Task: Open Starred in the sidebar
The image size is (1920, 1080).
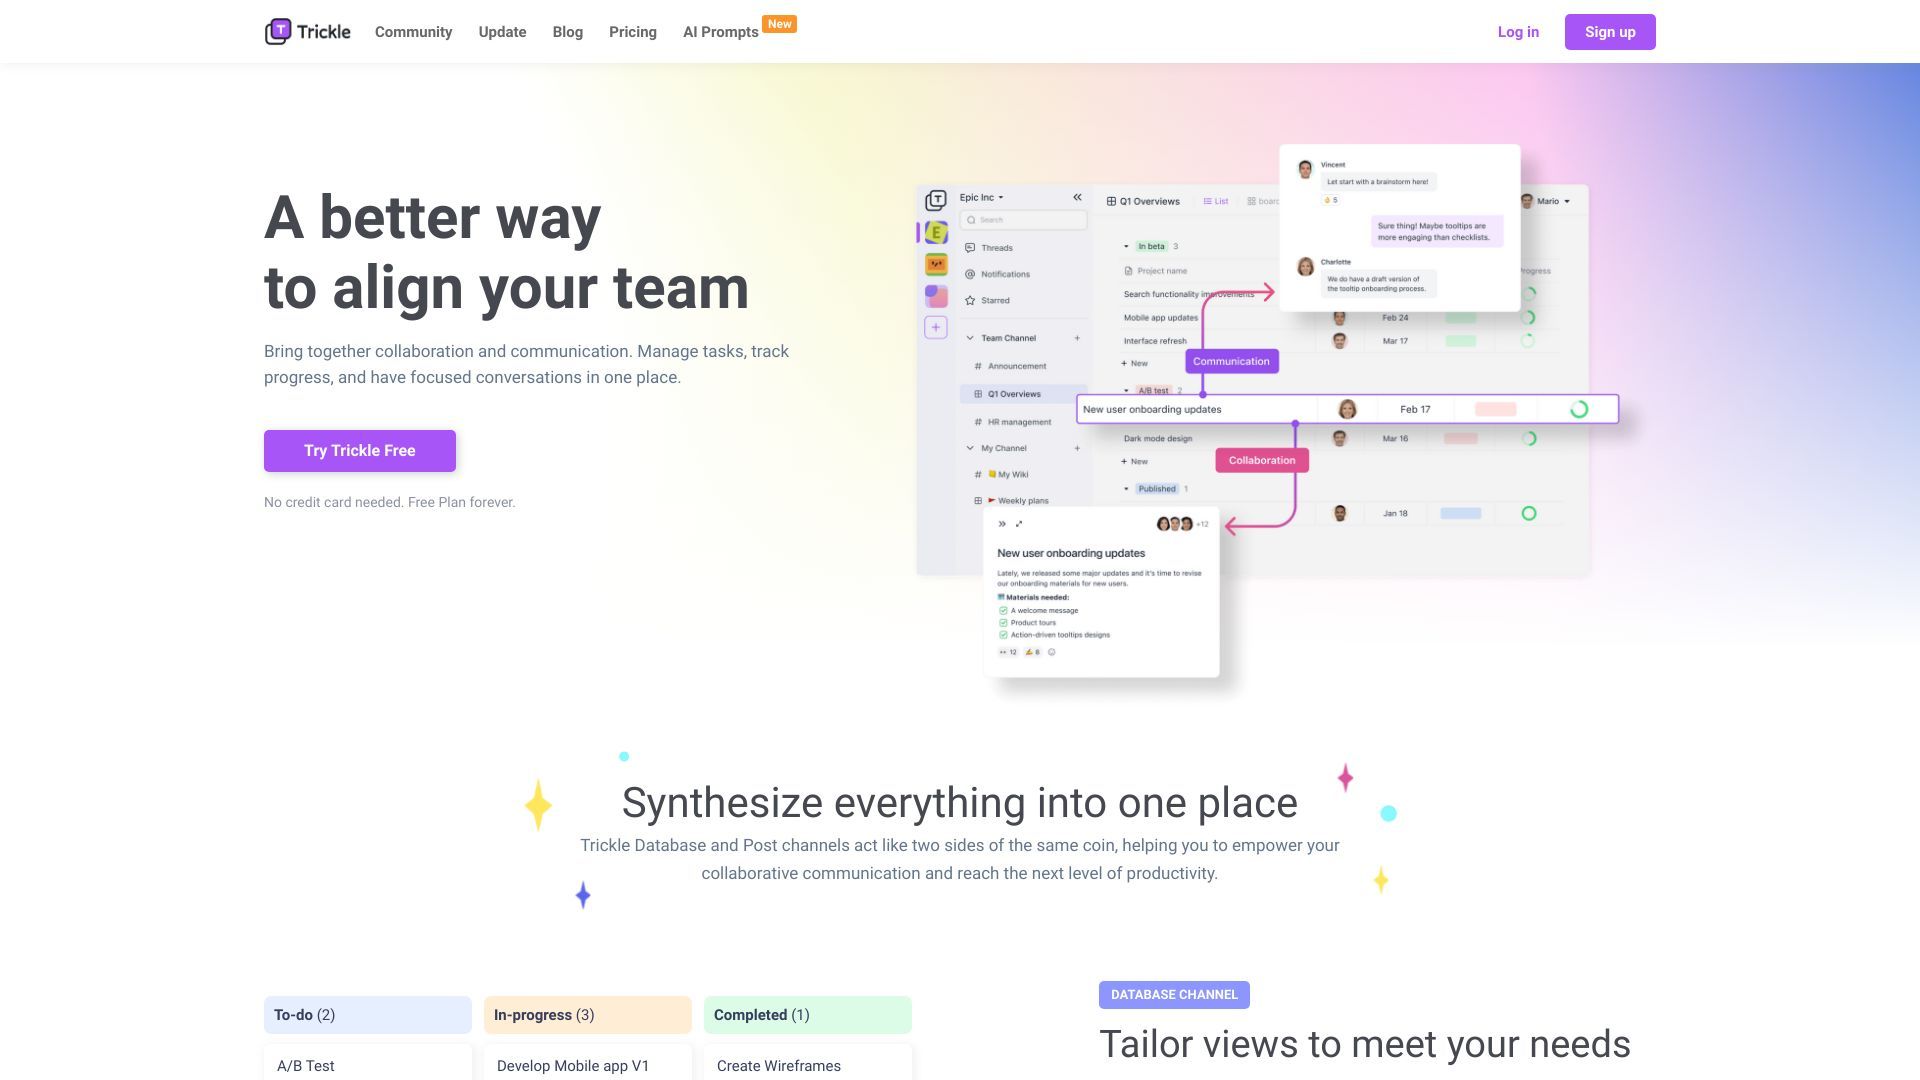Action: [988, 300]
